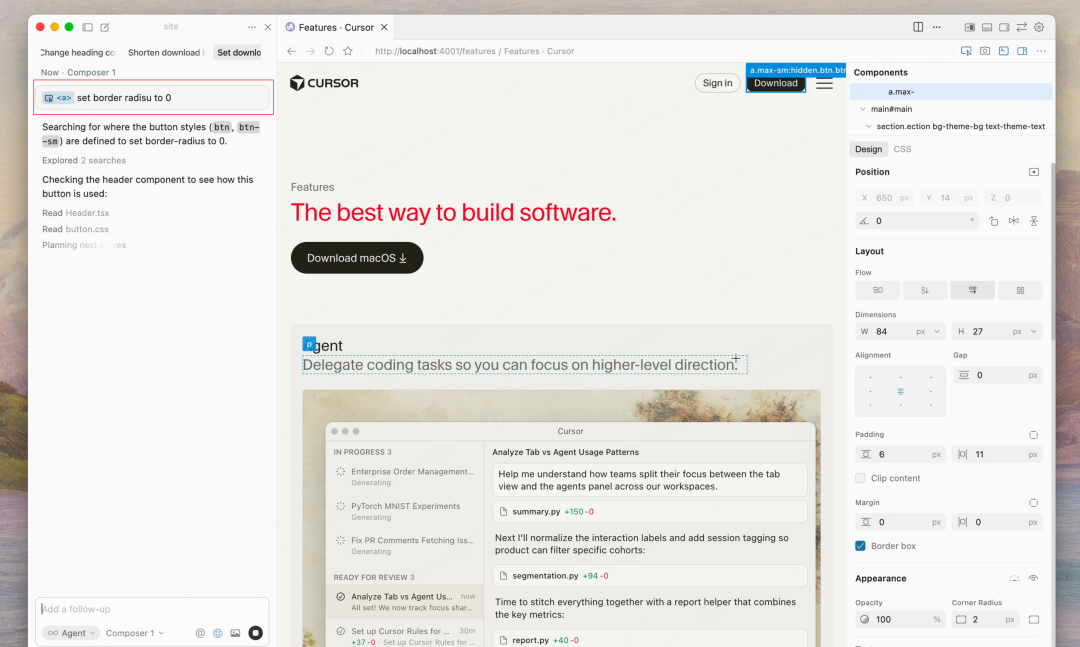1080x647 pixels.
Task: Toggle Appearance visibility eye icon
Action: [1033, 578]
